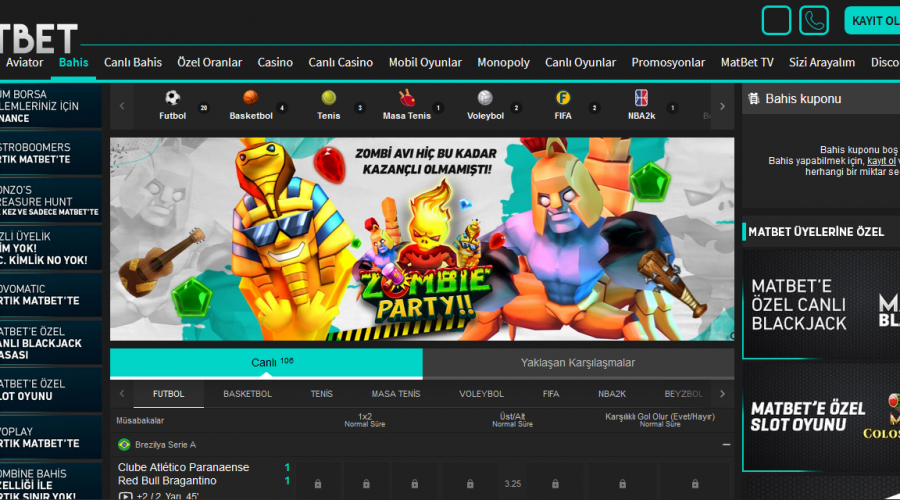Select Futbol sport icon in carousel
Screen dimensions: 900x500
(x=172, y=98)
